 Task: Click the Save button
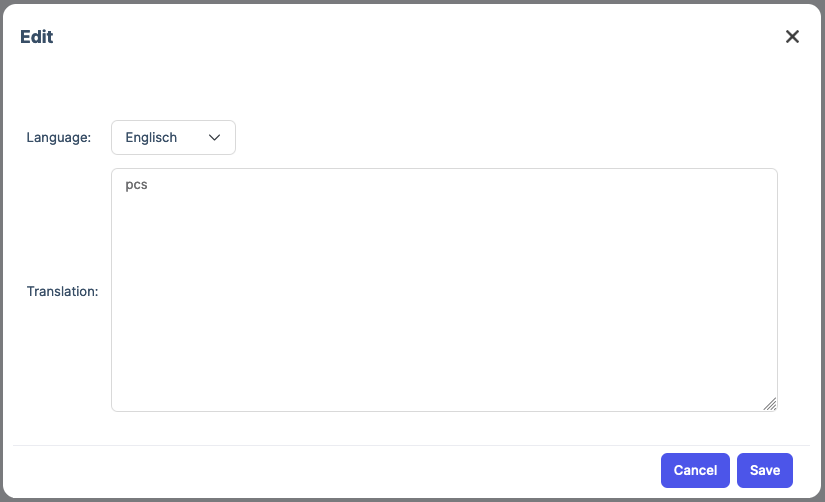[x=764, y=470]
